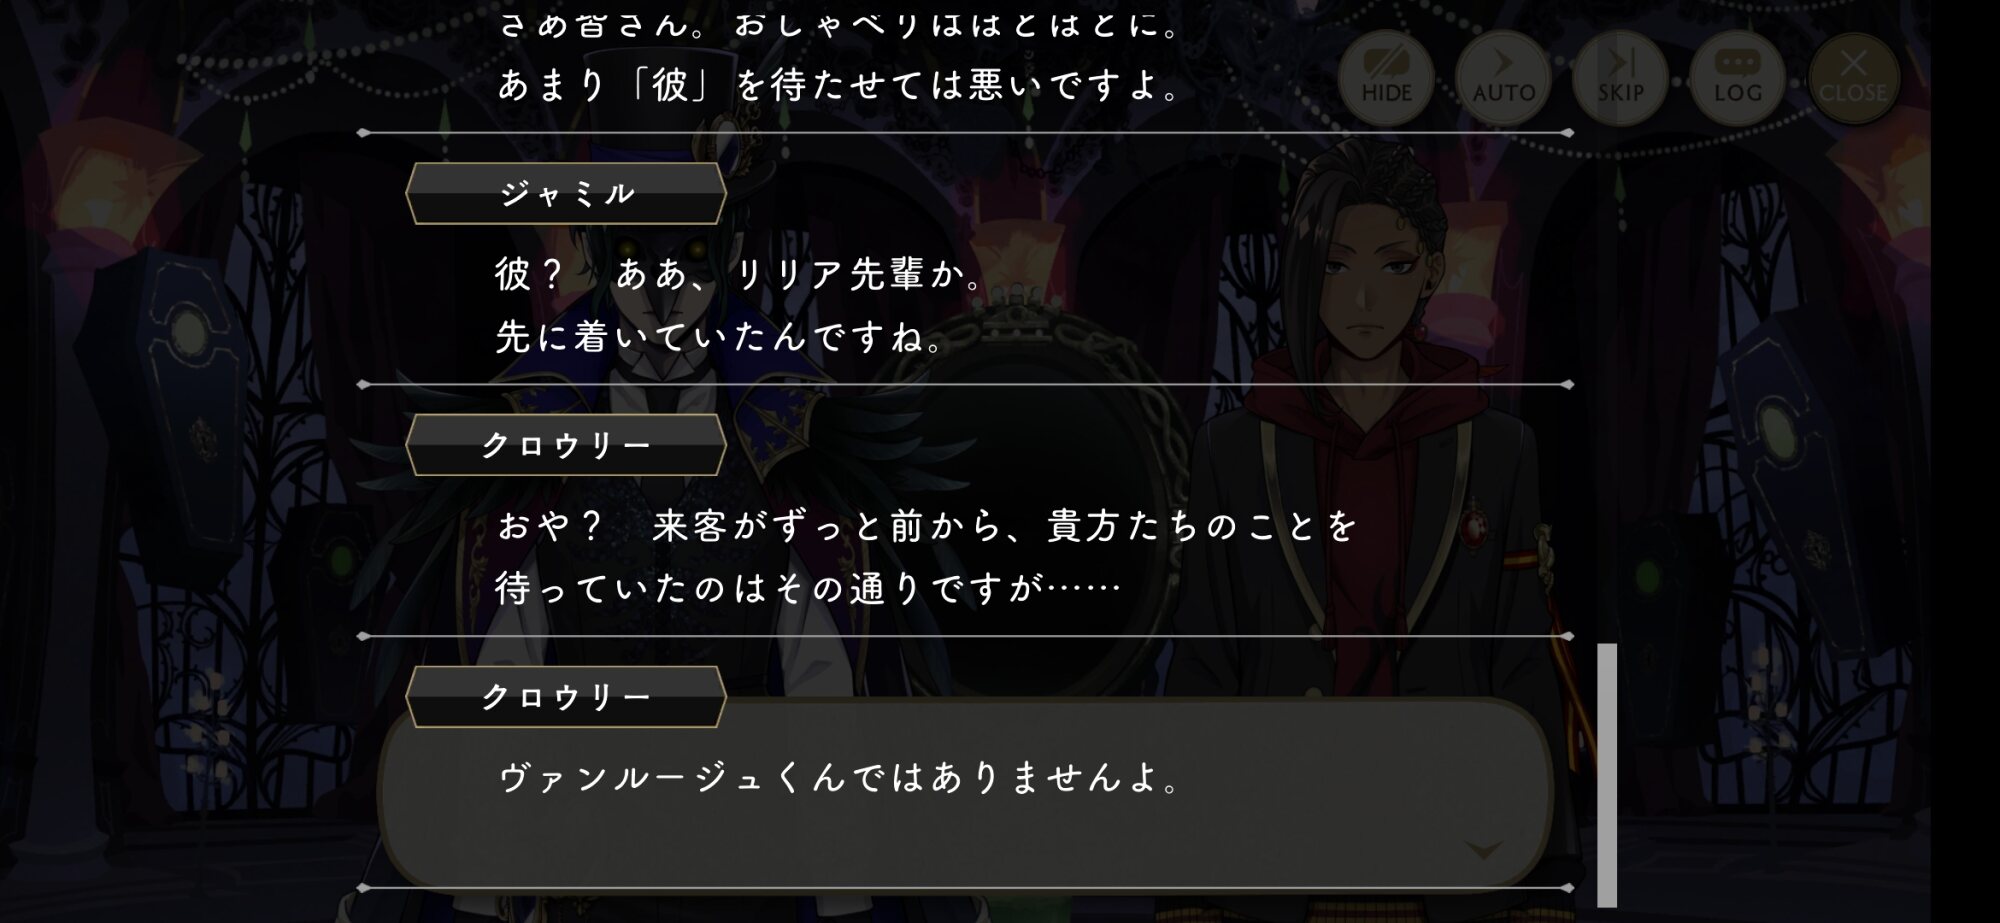Click the log scrollbar thumb
The height and width of the screenshot is (923, 2000).
click(x=1607, y=774)
